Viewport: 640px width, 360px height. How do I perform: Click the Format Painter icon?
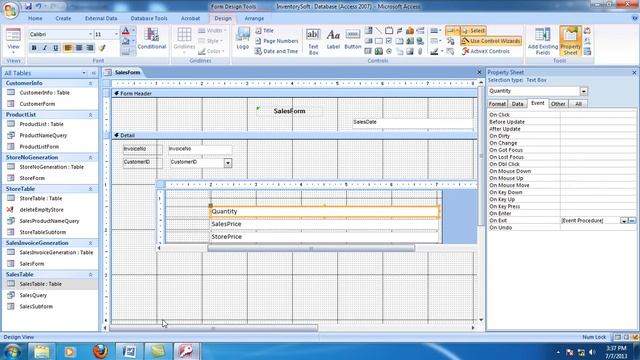click(102, 48)
